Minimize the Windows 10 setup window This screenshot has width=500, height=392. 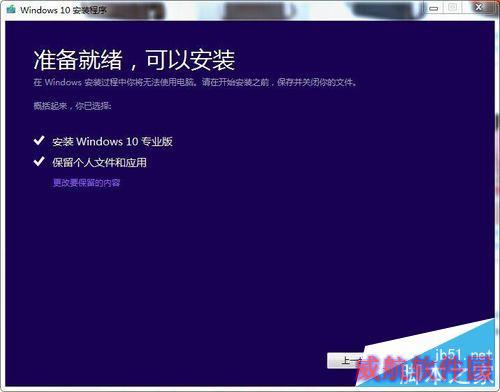pyautogui.click(x=433, y=8)
